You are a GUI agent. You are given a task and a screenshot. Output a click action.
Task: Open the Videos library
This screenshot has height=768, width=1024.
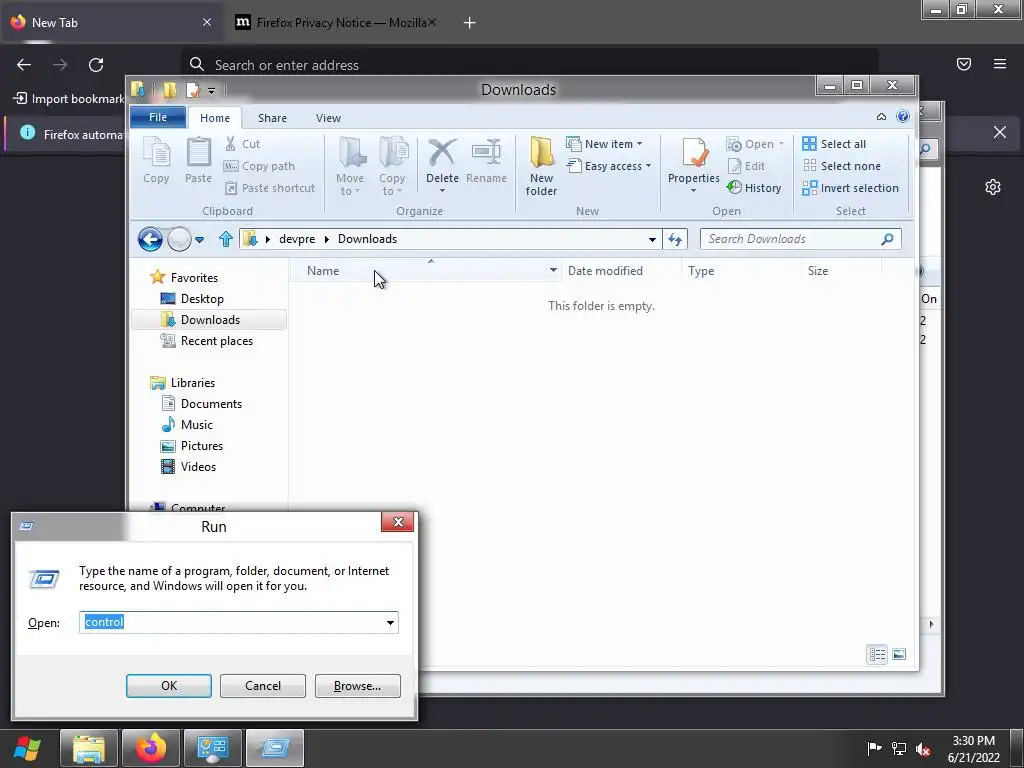(x=188, y=467)
